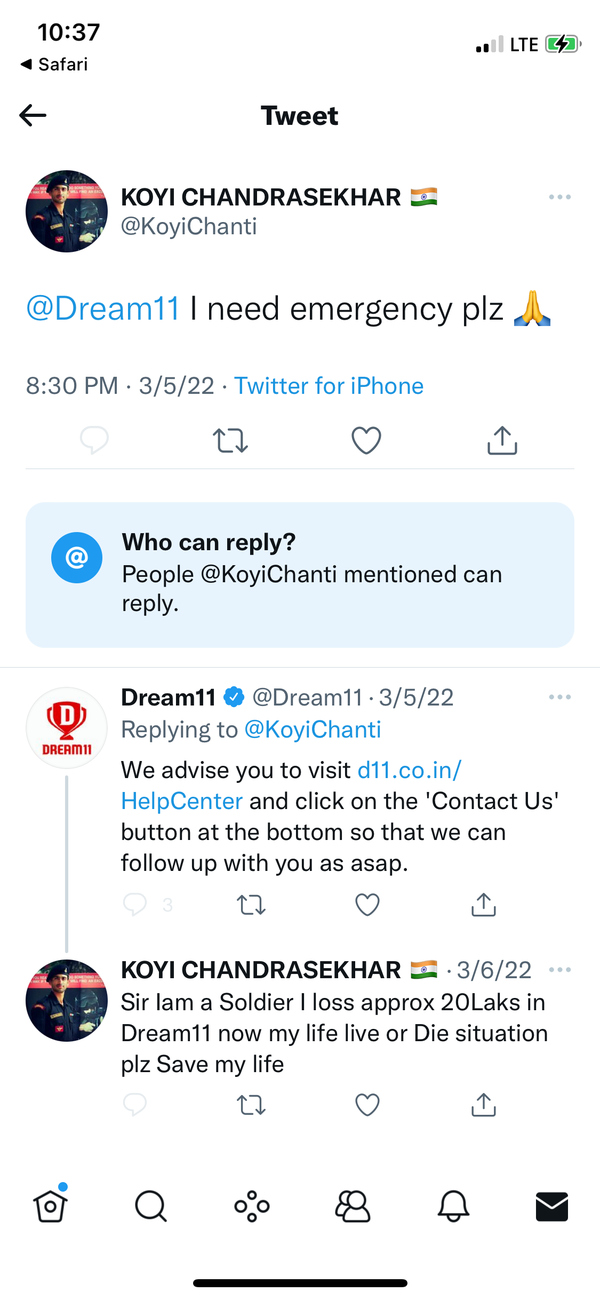Reply to the main tweet via comment icon
The height and width of the screenshot is (1300, 600).
pos(93,440)
